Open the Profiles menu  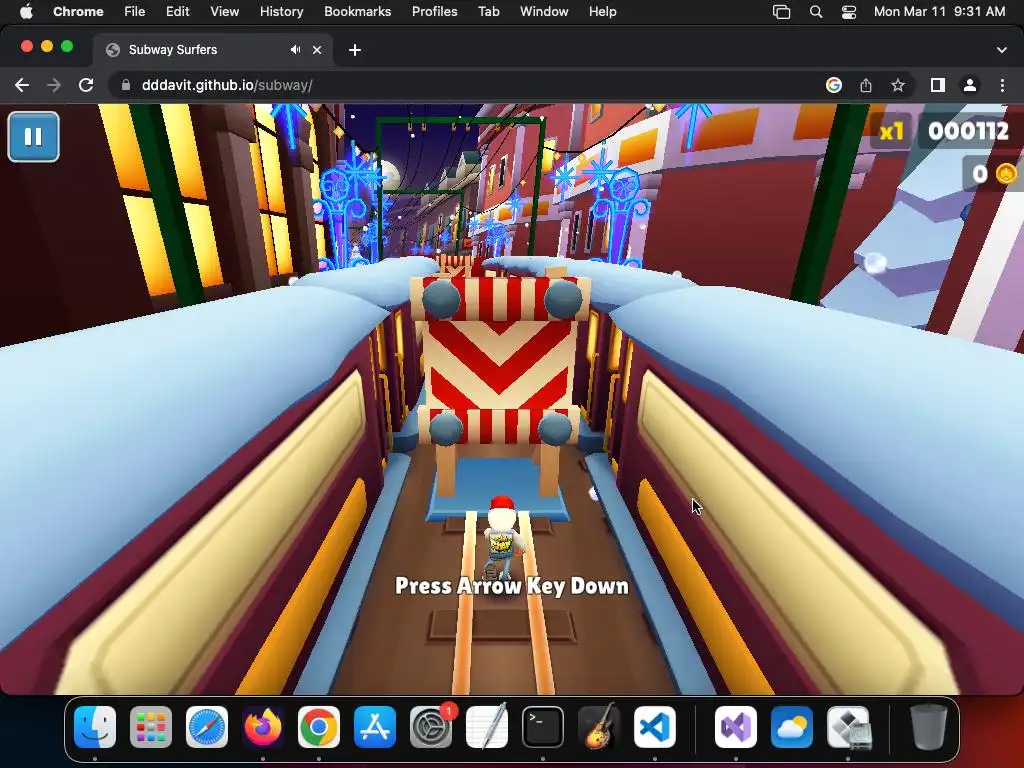pyautogui.click(x=434, y=11)
